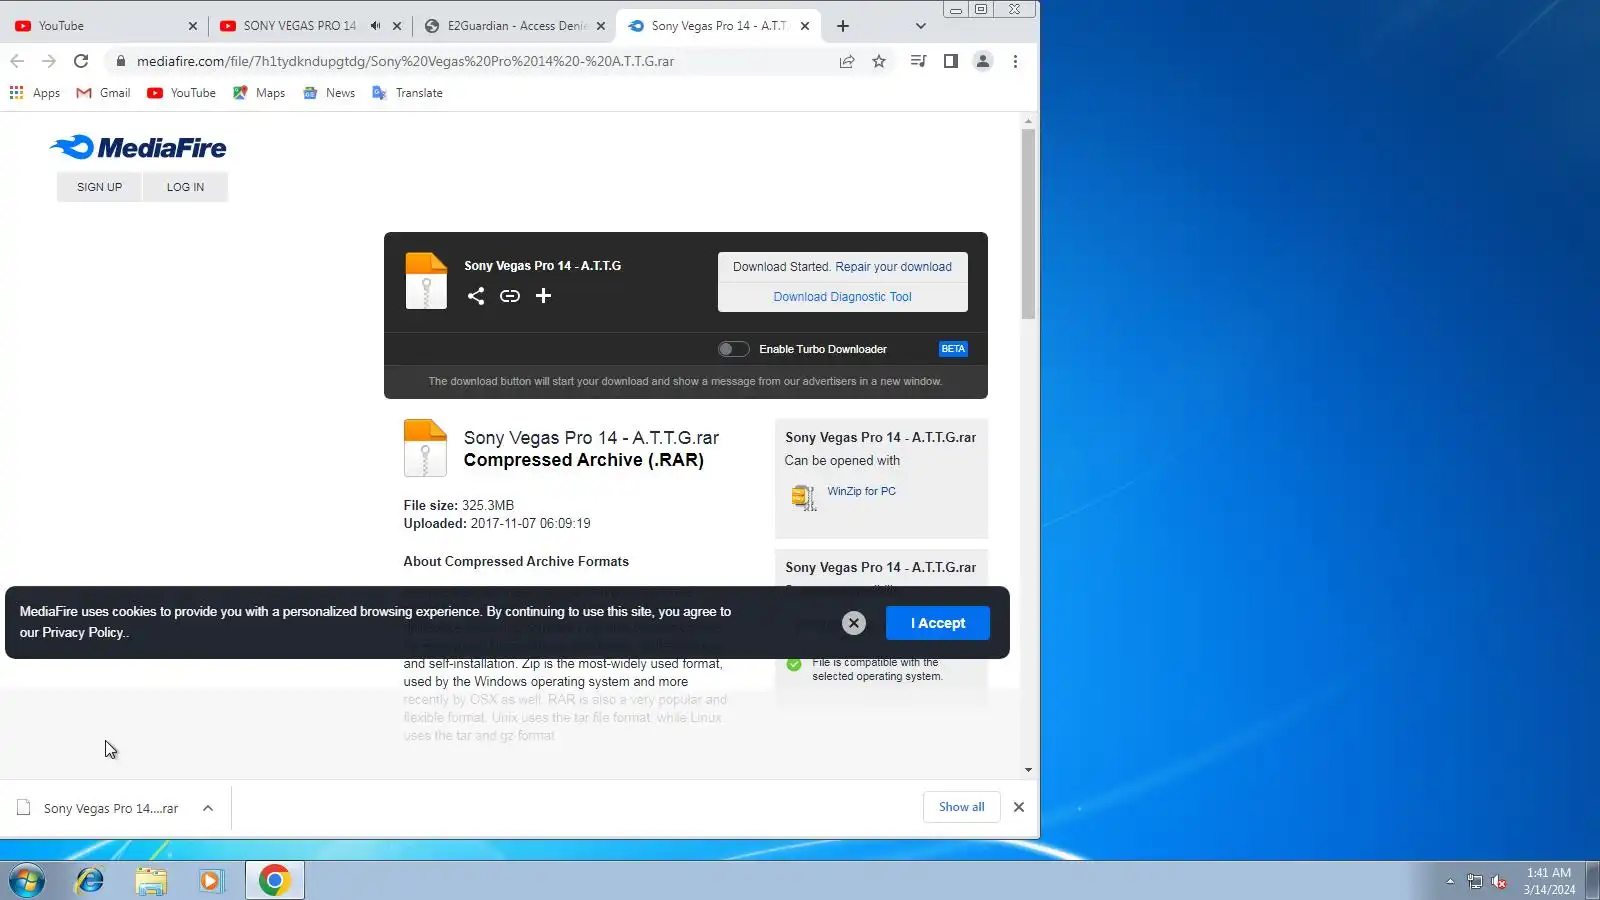Open Translate bookmark

407,93
